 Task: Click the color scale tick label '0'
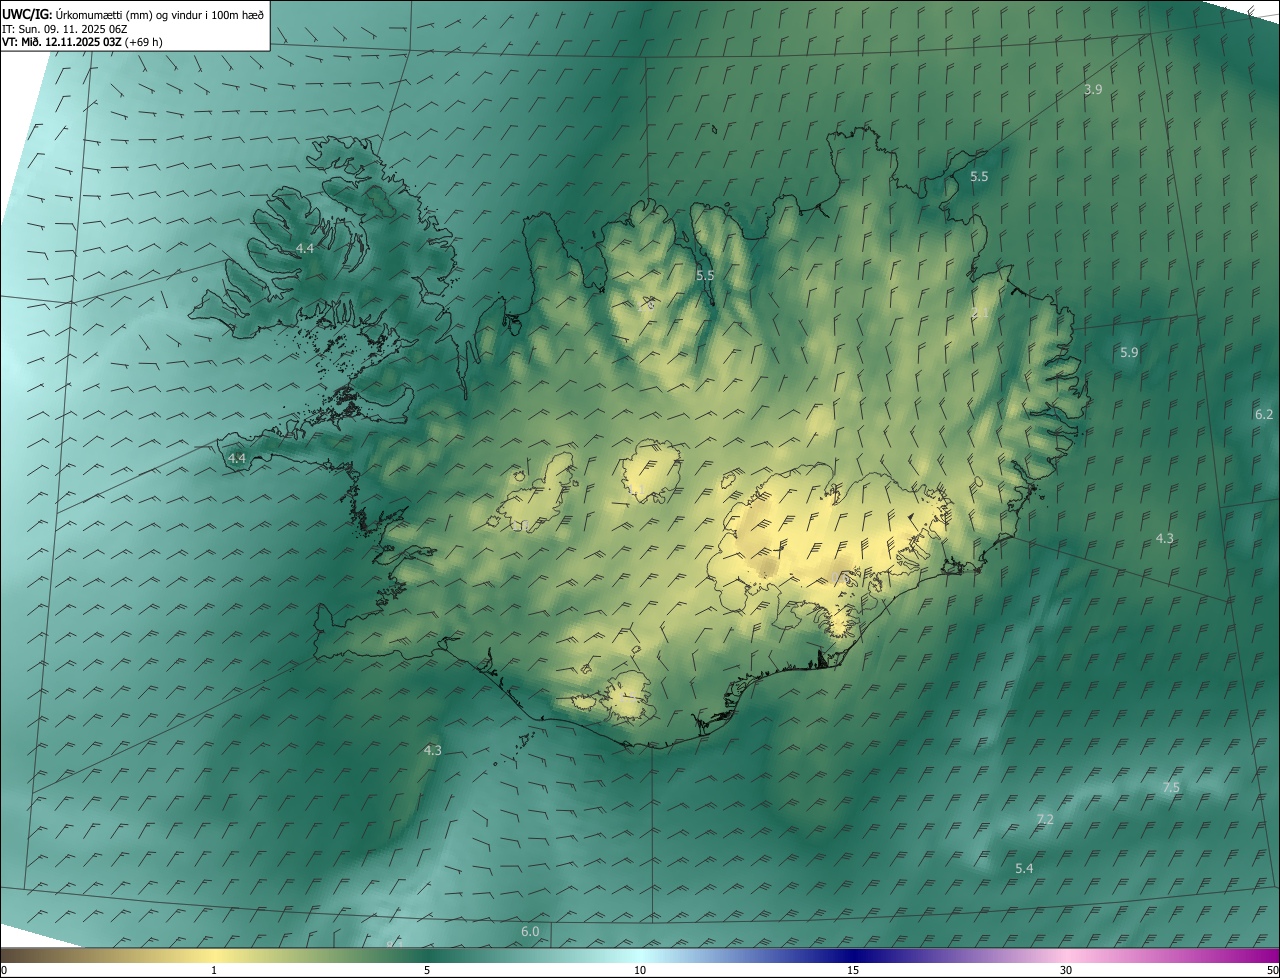pyautogui.click(x=4, y=970)
